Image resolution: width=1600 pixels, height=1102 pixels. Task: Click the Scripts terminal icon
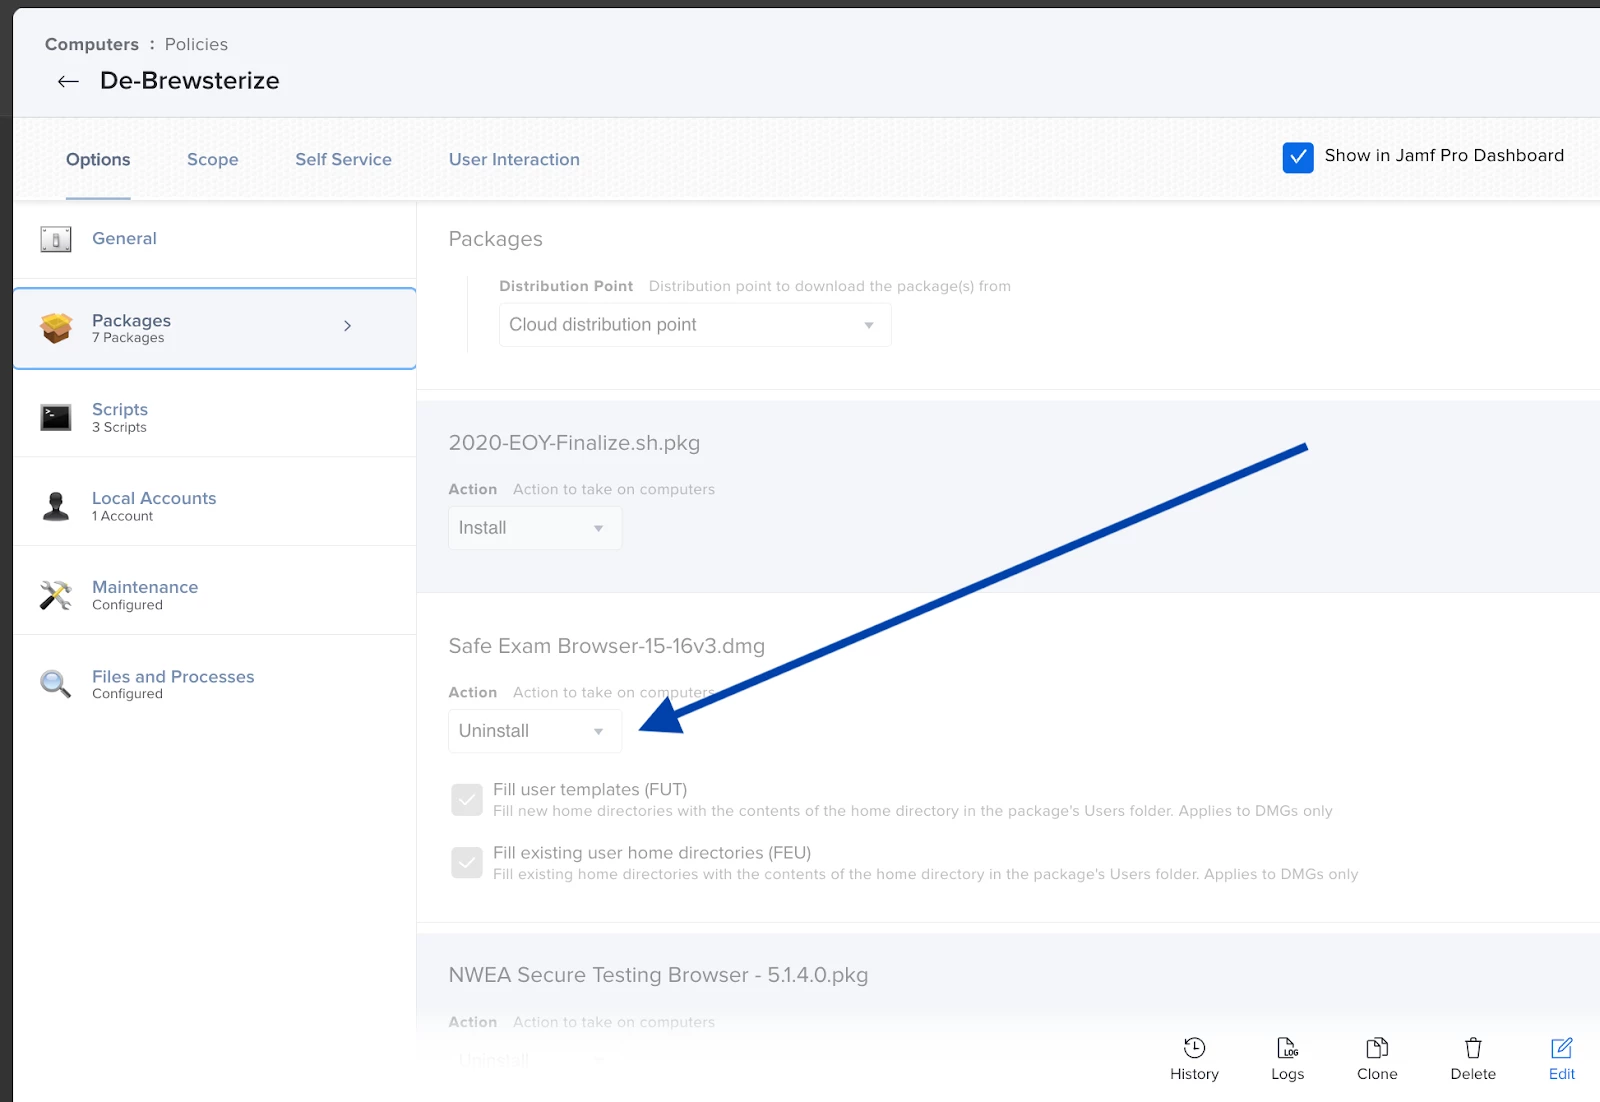pyautogui.click(x=56, y=417)
